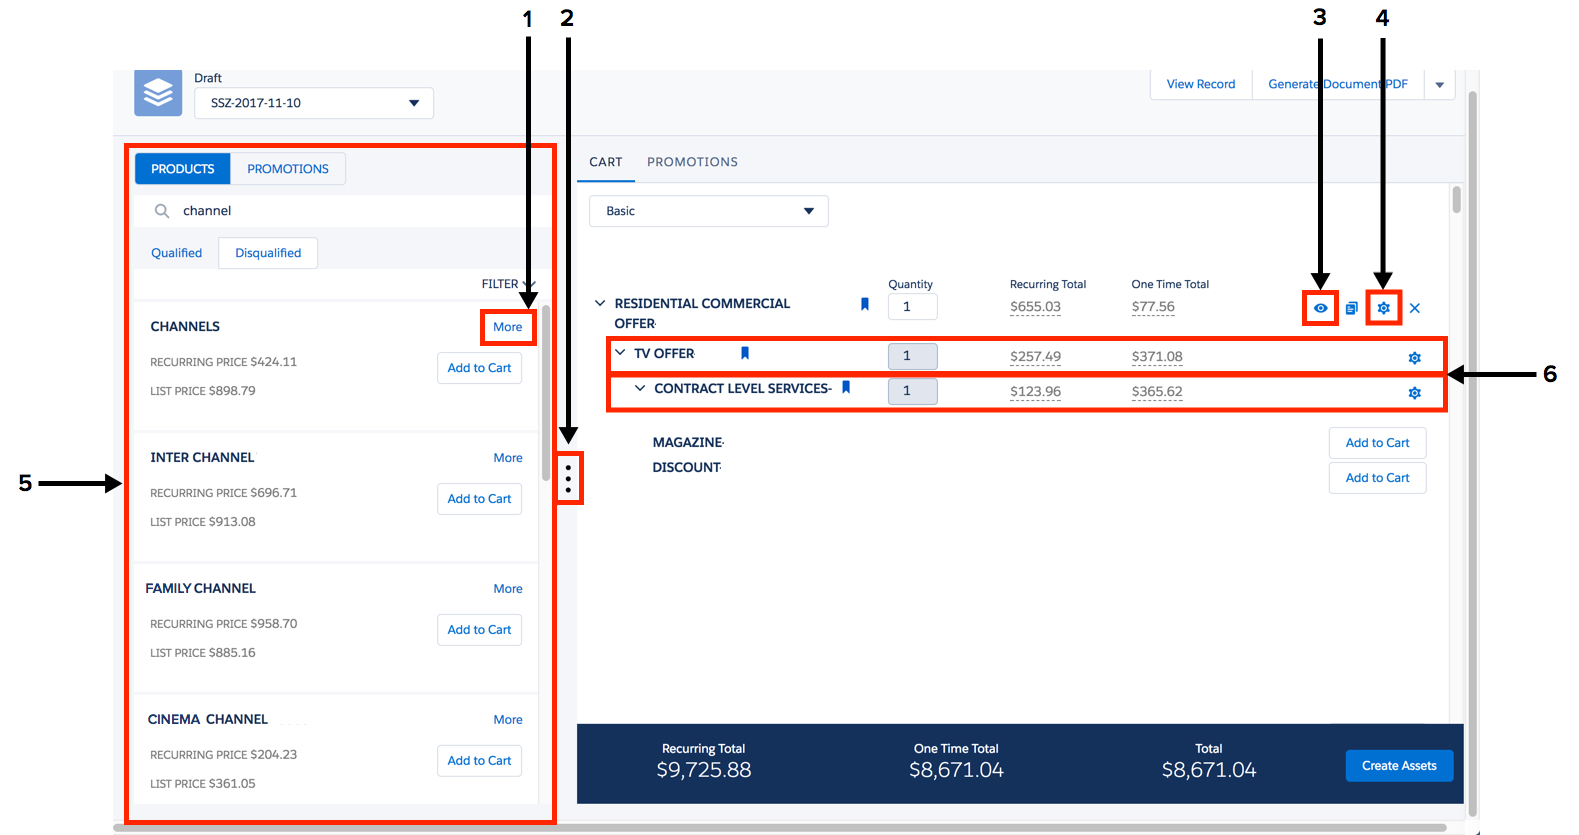
Task: Click the clone icon beside the eye icon
Action: (1351, 308)
